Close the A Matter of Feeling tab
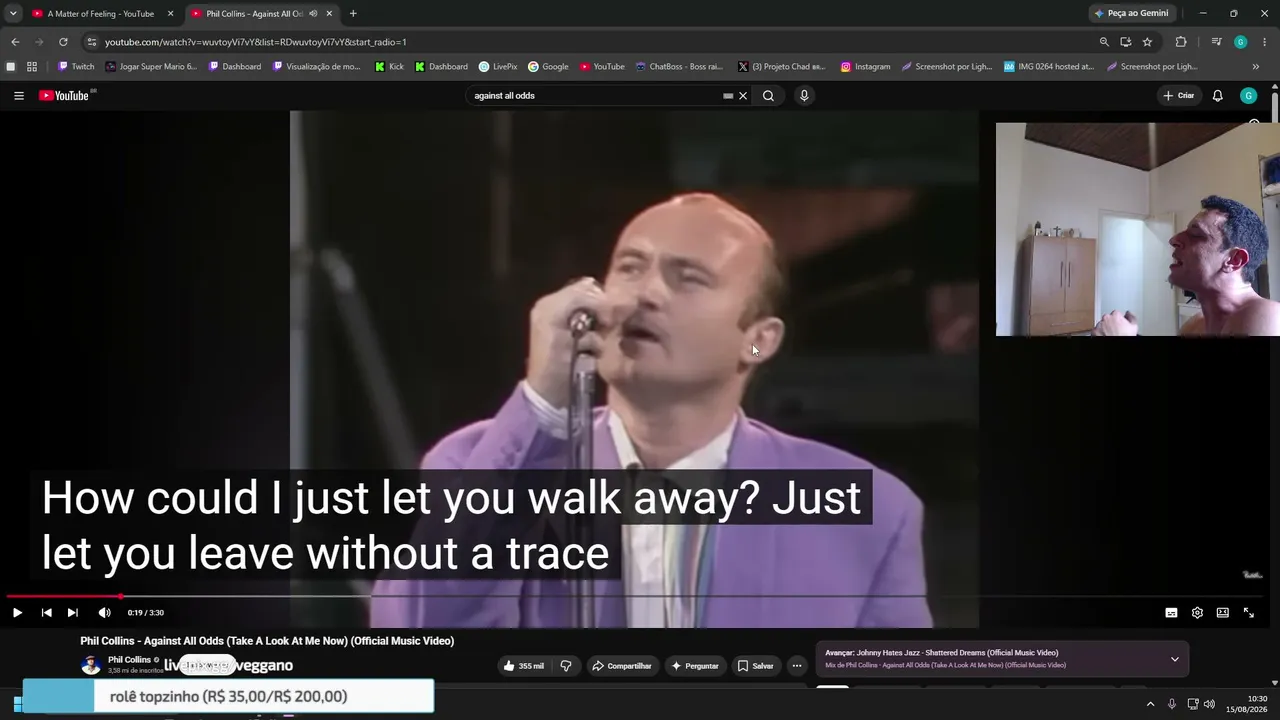The width and height of the screenshot is (1280, 720). point(170,14)
